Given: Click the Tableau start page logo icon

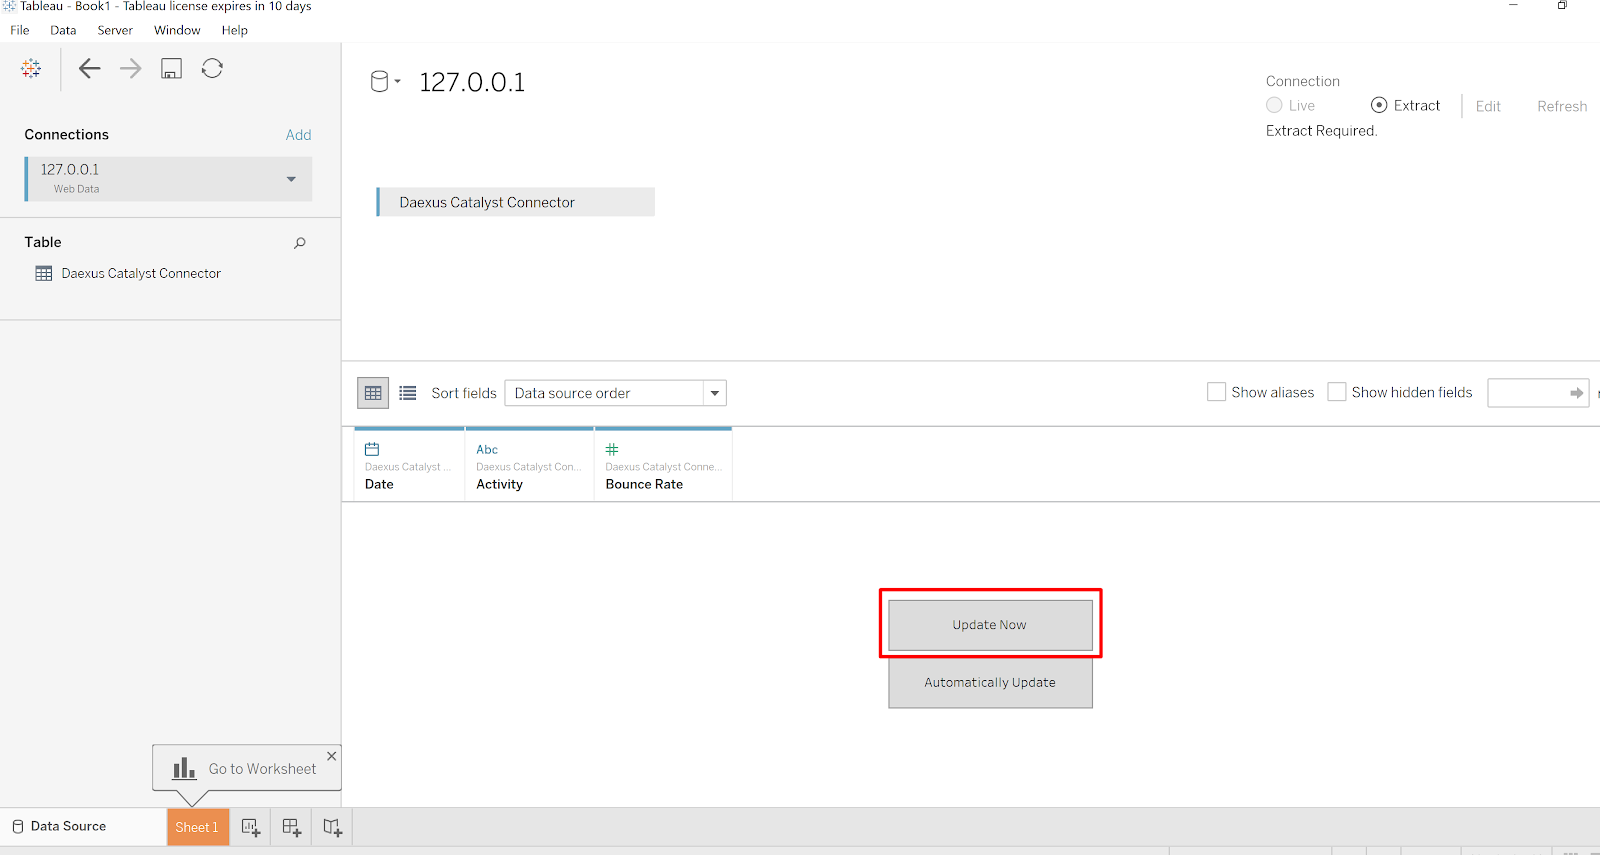Looking at the screenshot, I should point(31,68).
